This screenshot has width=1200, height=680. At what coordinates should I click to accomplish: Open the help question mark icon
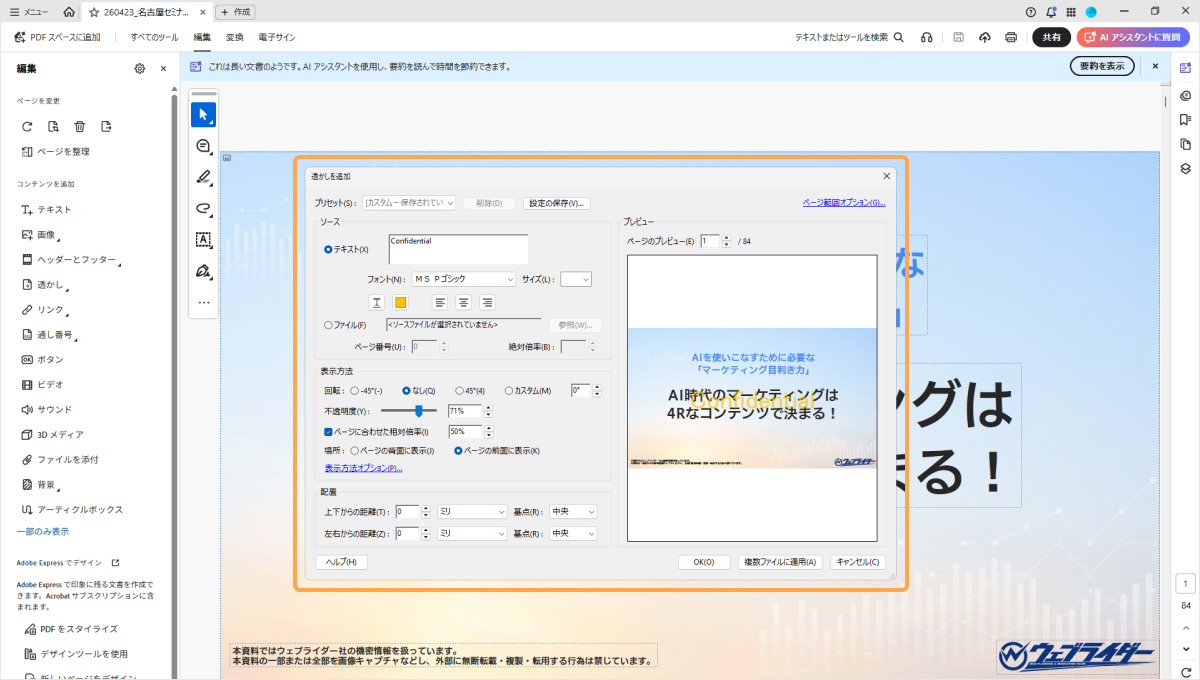pyautogui.click(x=1031, y=12)
